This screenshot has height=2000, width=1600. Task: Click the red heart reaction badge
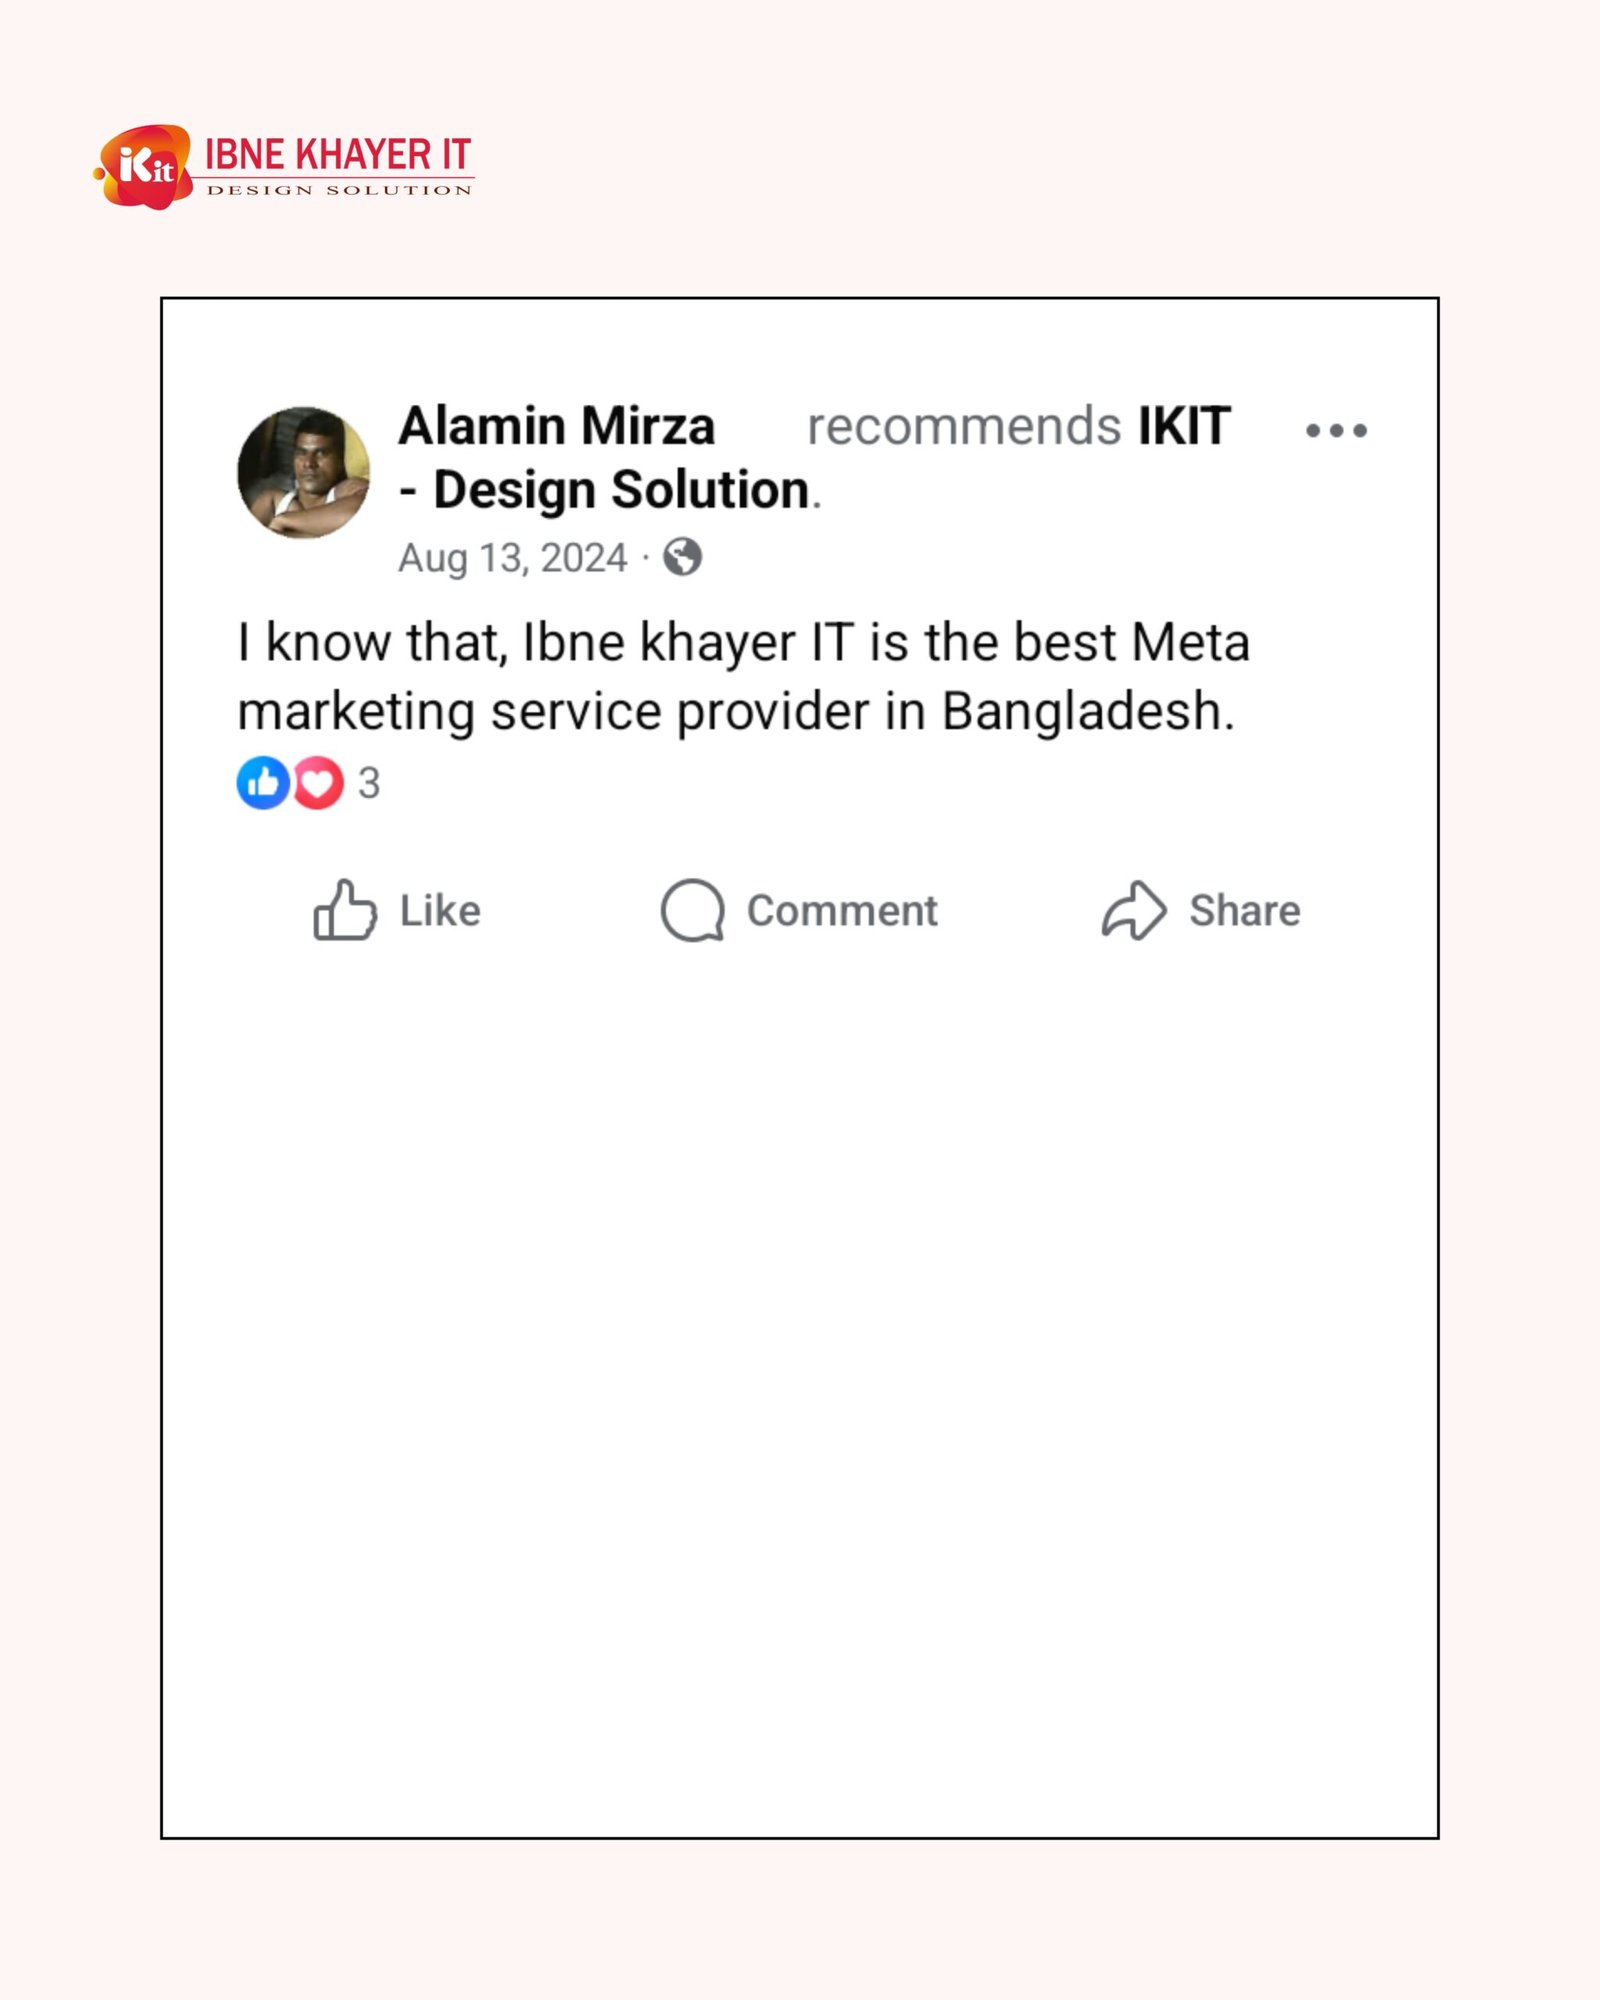click(x=318, y=783)
